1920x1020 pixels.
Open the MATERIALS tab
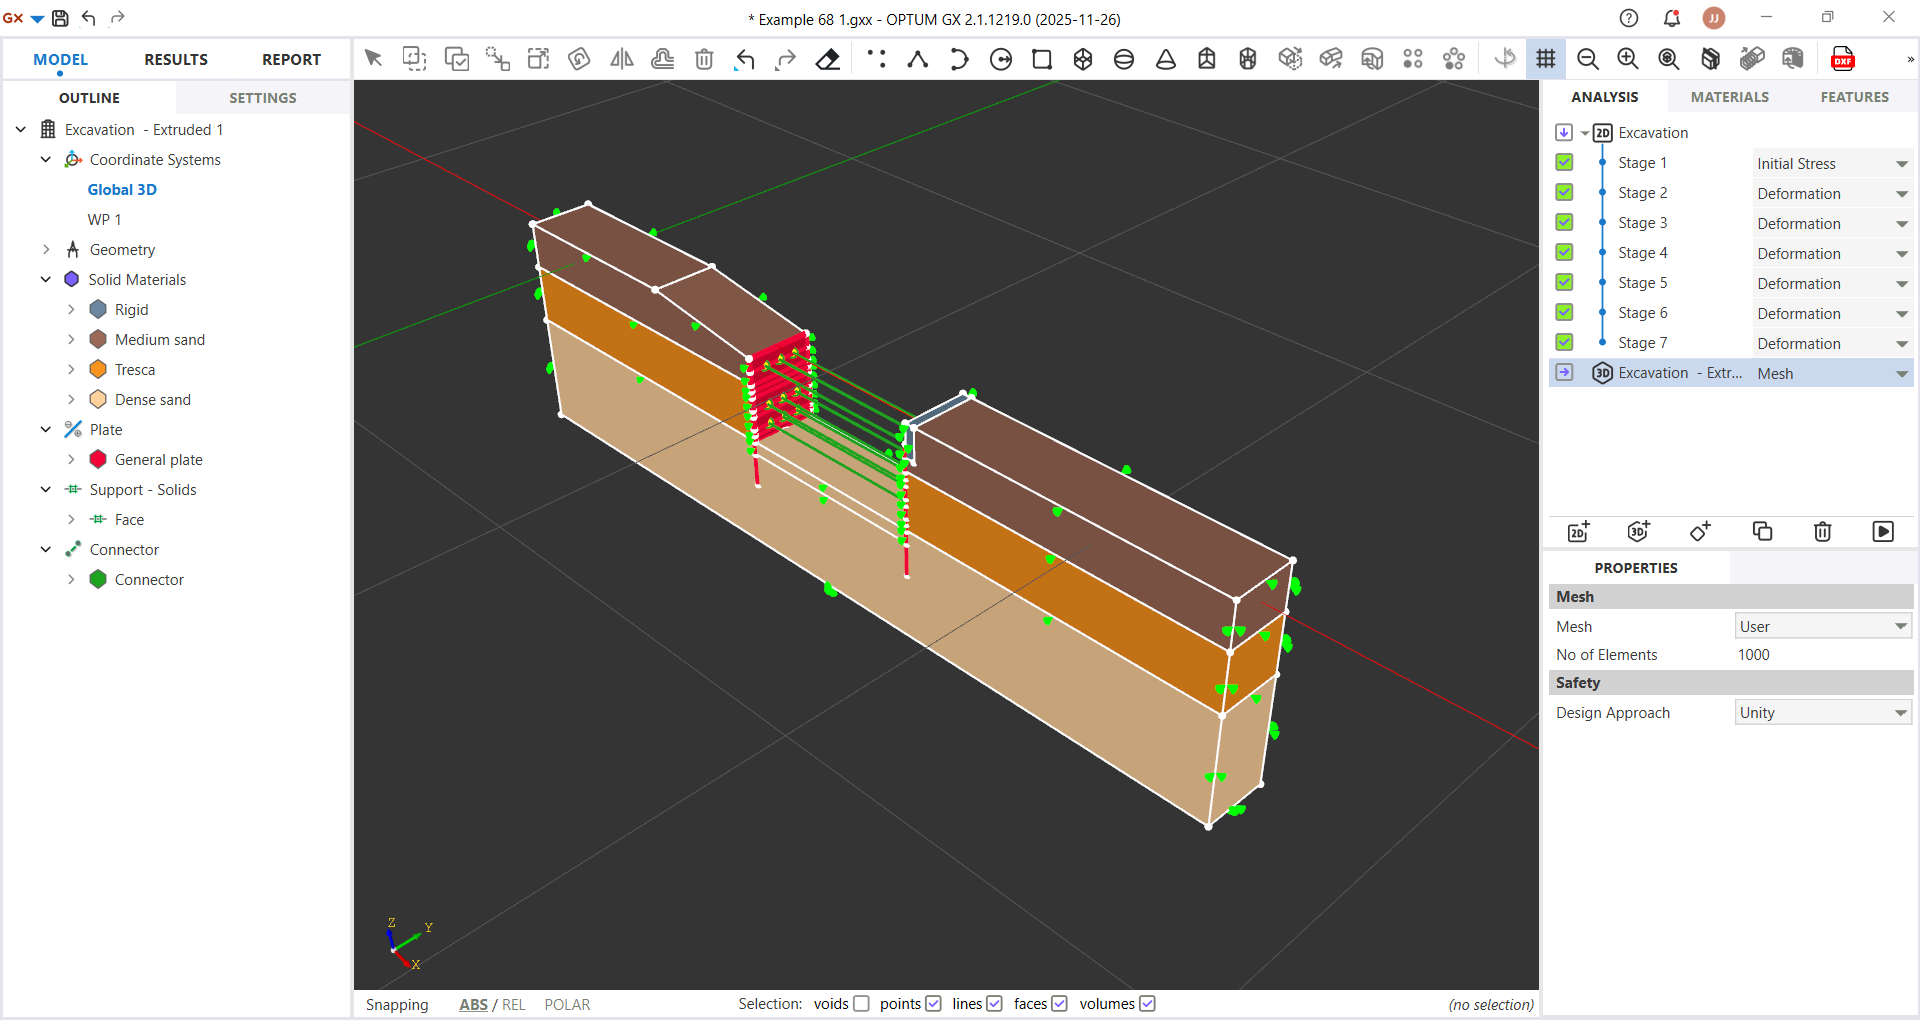click(x=1729, y=97)
